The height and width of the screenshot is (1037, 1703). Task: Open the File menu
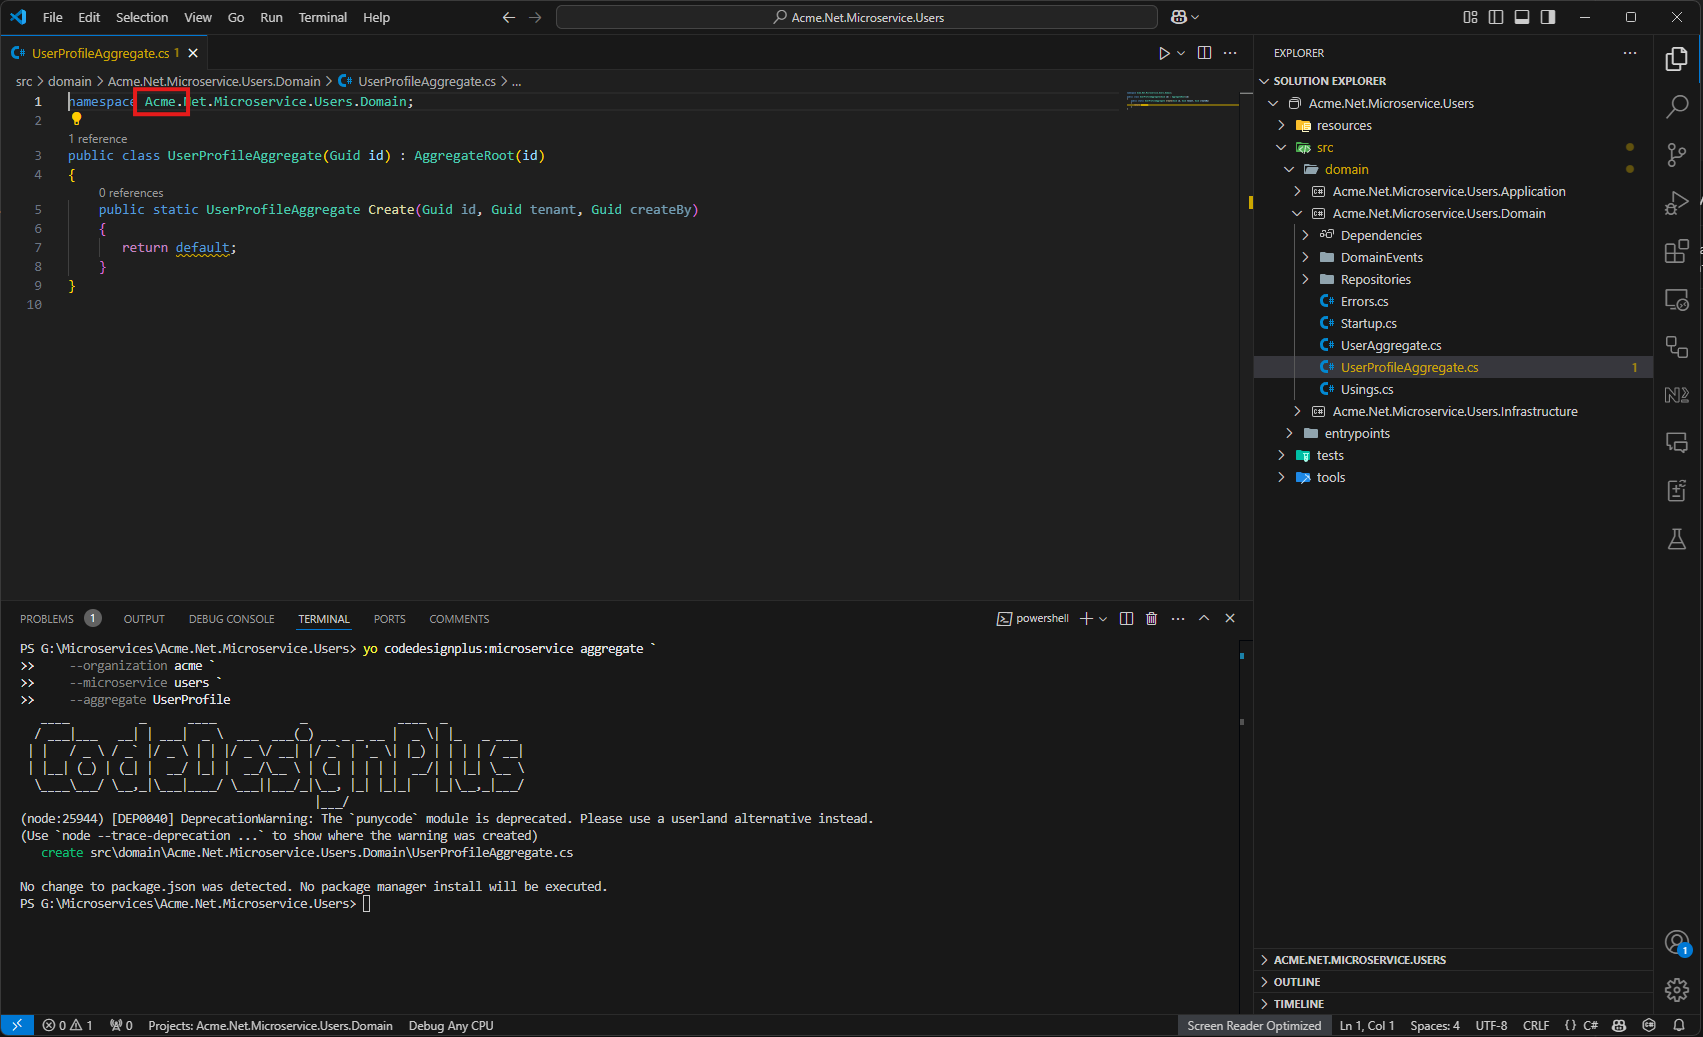pyautogui.click(x=53, y=17)
